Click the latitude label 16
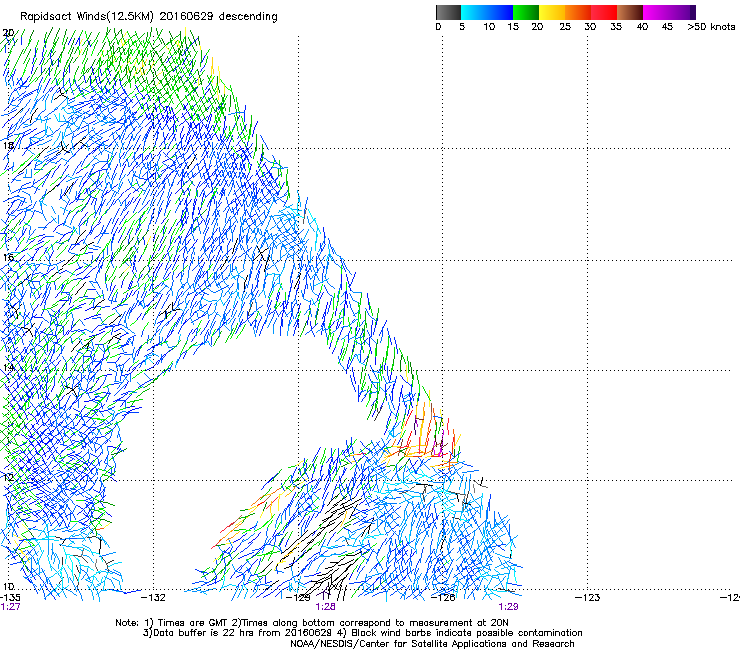 [x=8, y=257]
